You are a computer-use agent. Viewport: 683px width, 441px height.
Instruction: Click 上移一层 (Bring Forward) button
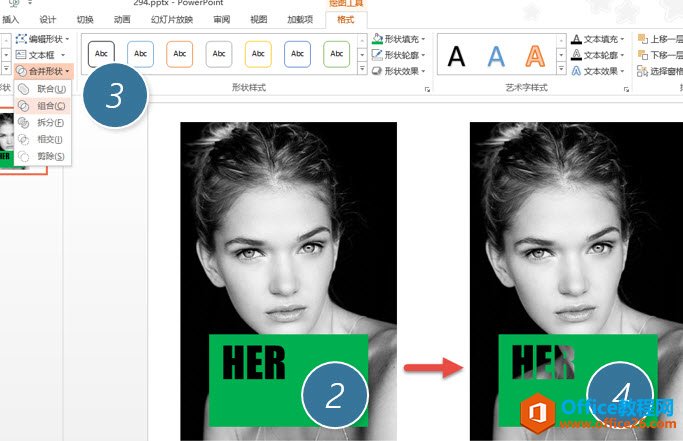coord(660,39)
